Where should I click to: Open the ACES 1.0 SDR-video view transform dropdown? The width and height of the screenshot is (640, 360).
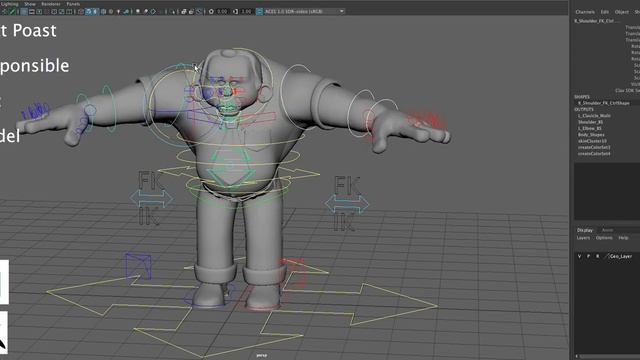click(304, 11)
